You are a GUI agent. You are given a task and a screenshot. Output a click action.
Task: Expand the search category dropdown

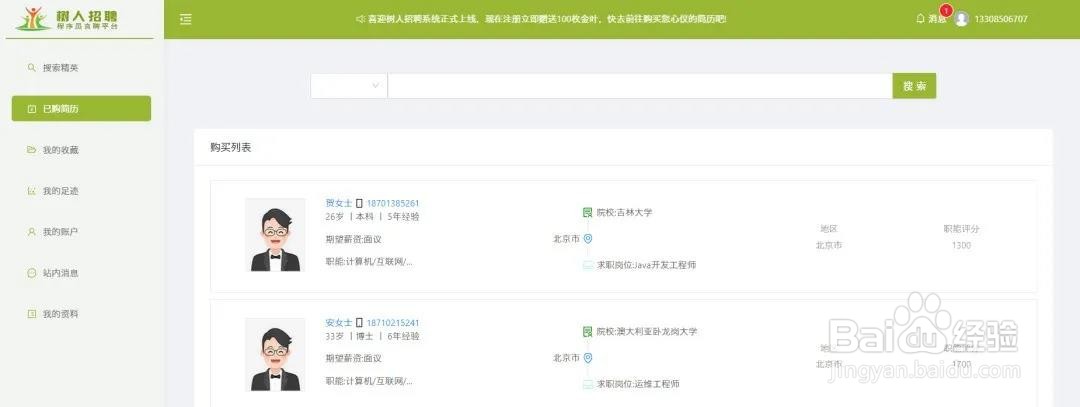pyautogui.click(x=349, y=86)
